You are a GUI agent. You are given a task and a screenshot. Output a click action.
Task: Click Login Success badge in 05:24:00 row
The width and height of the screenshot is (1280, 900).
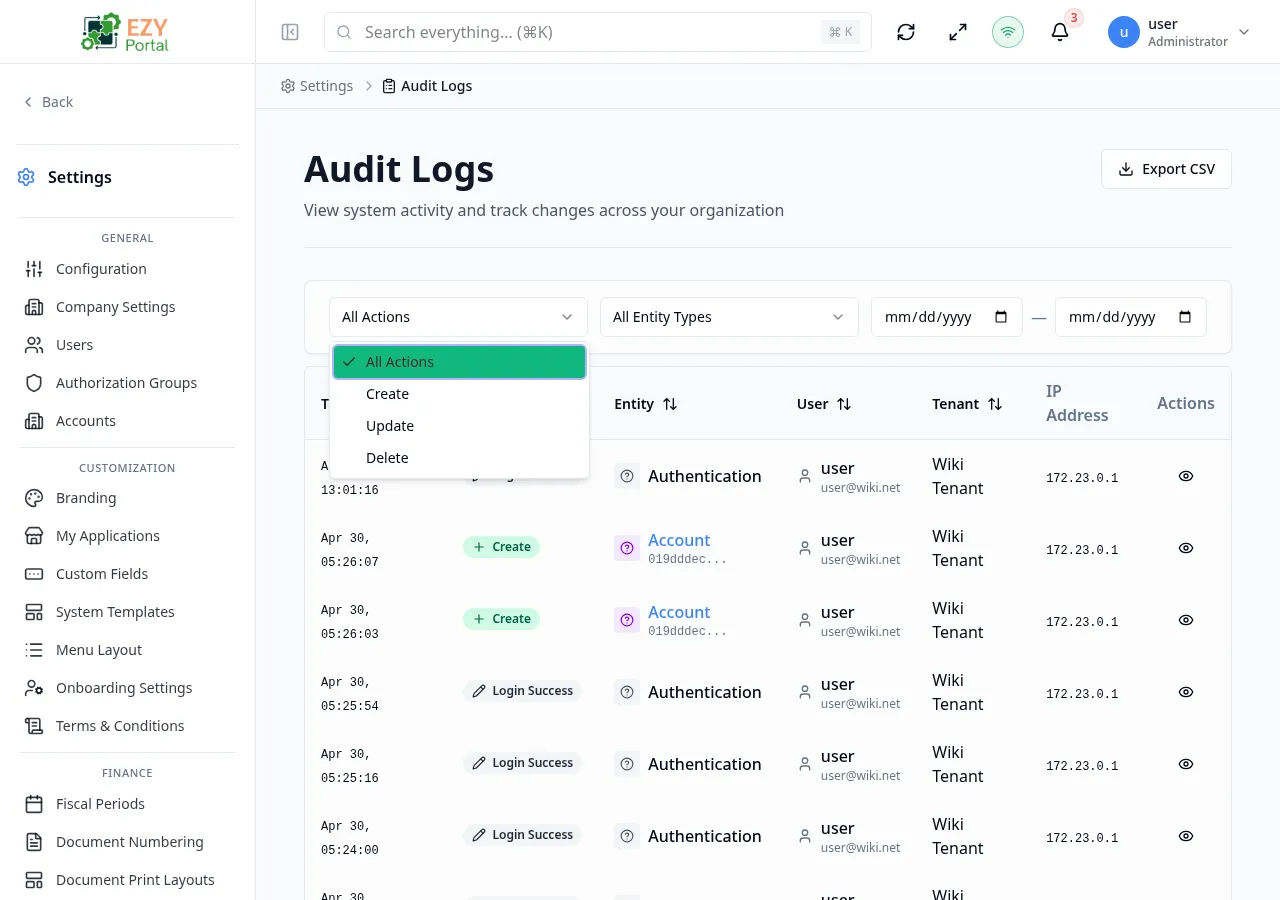coord(522,835)
